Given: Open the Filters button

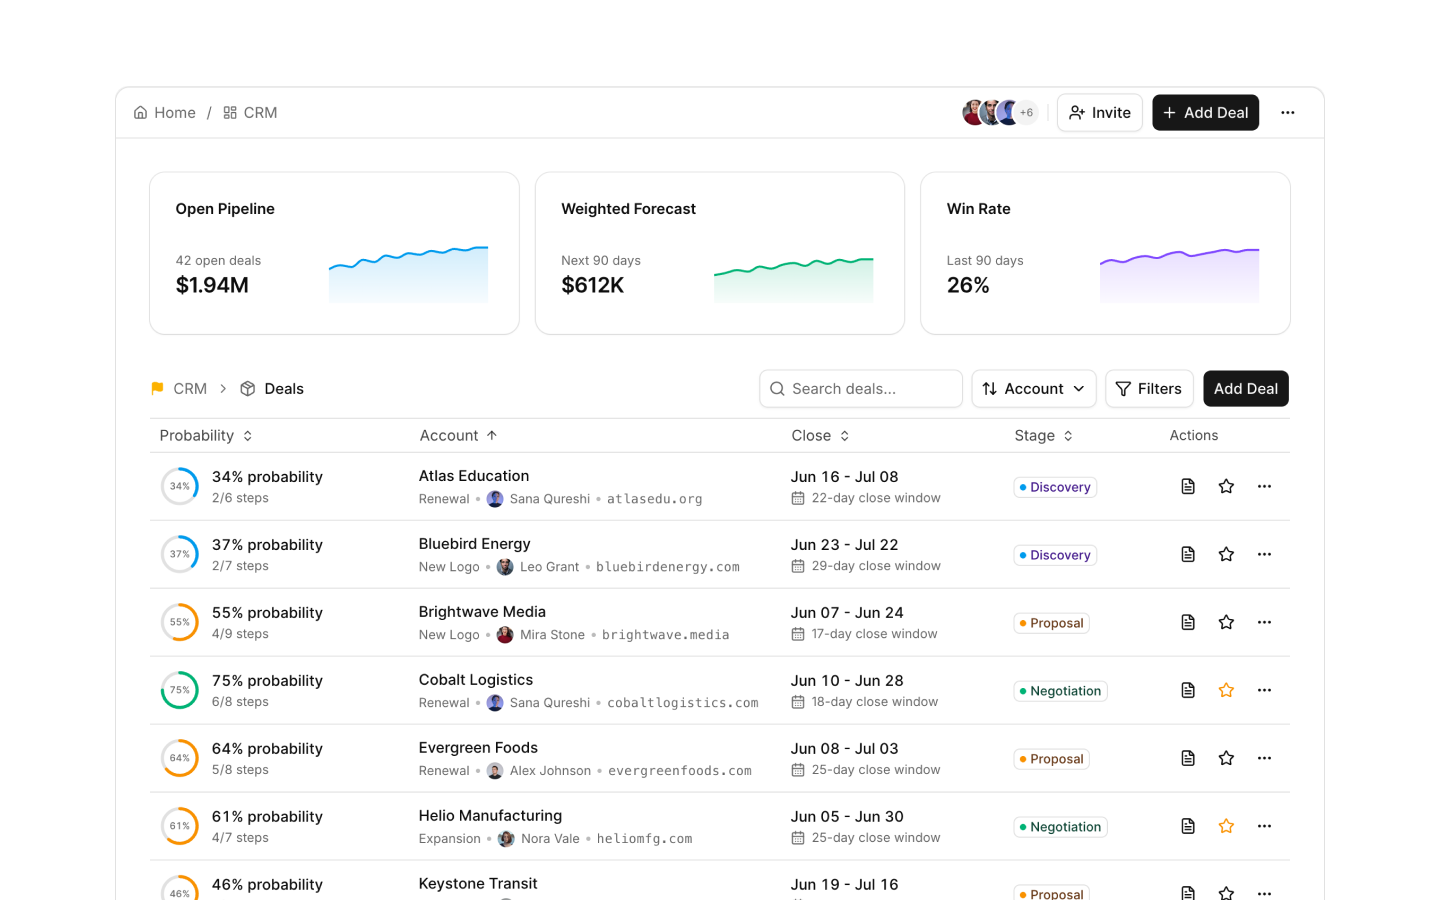Looking at the screenshot, I should point(1149,389).
